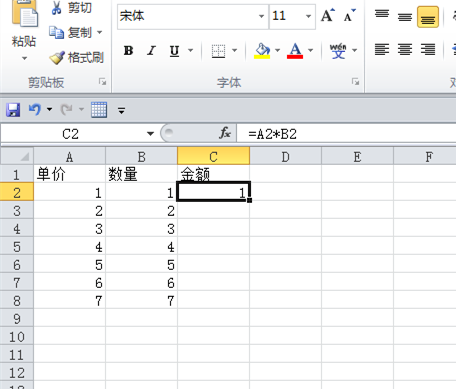Click the Format Painter (格式刷) brush icon
The height and width of the screenshot is (389, 456).
(x=57, y=58)
